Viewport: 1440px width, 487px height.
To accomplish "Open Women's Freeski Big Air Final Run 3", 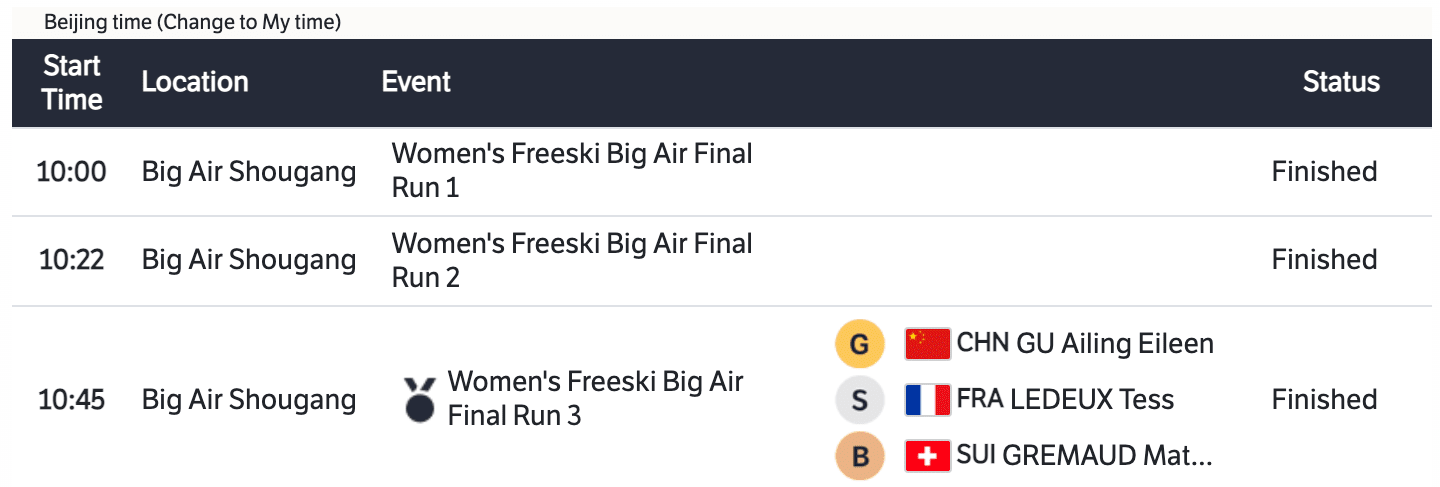I will 595,398.
